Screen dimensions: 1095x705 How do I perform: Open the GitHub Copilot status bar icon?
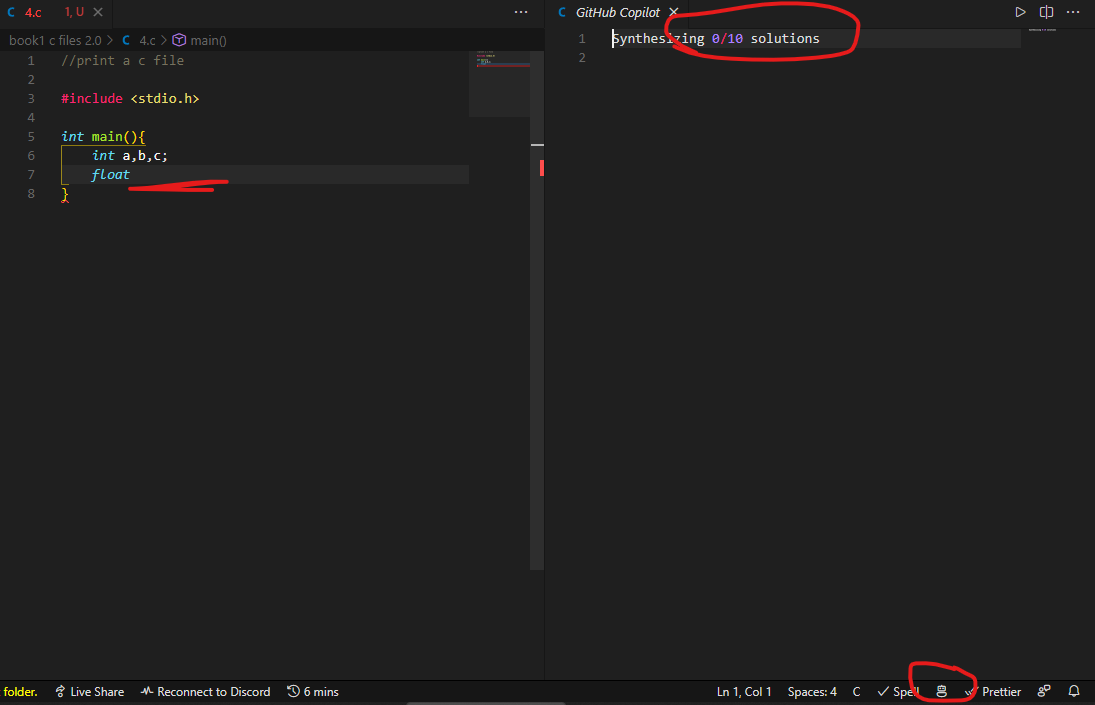tap(941, 691)
